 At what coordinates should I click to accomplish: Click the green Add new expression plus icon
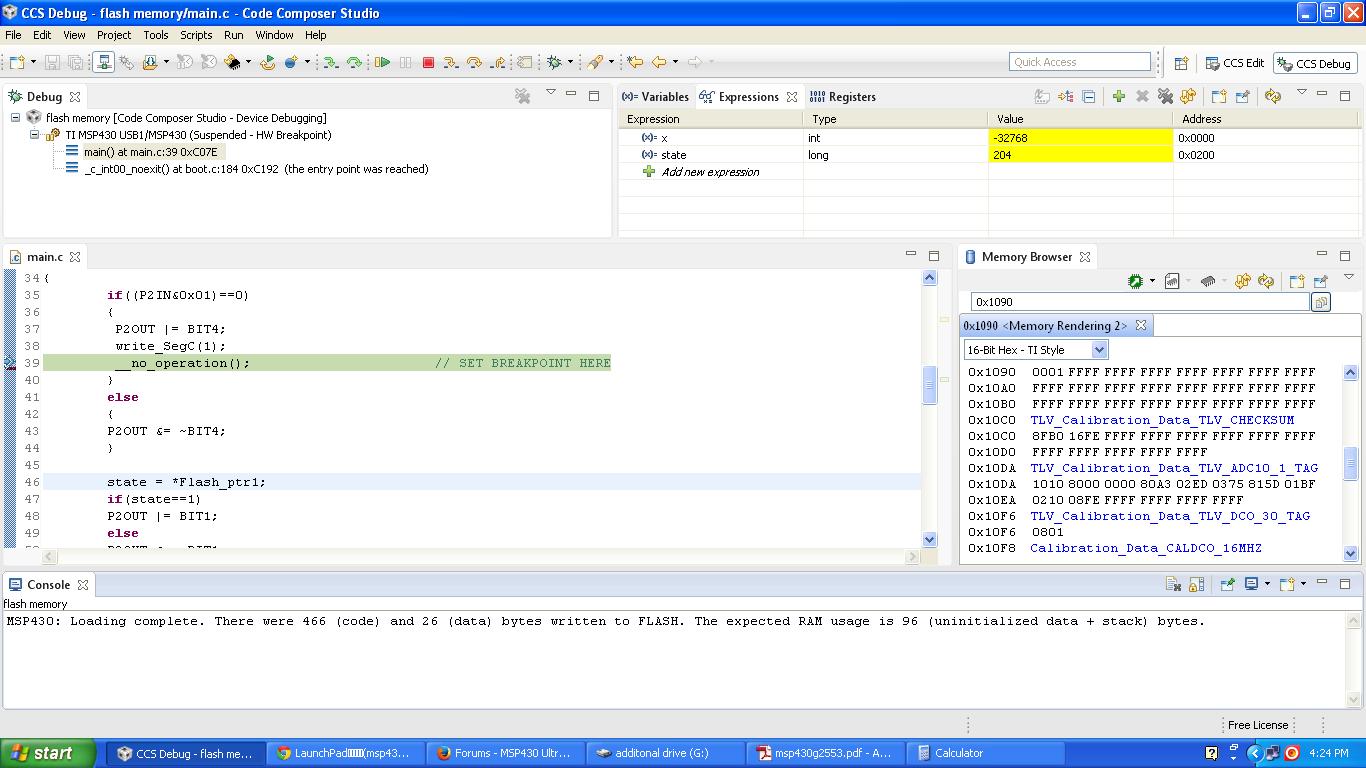tap(1119, 96)
